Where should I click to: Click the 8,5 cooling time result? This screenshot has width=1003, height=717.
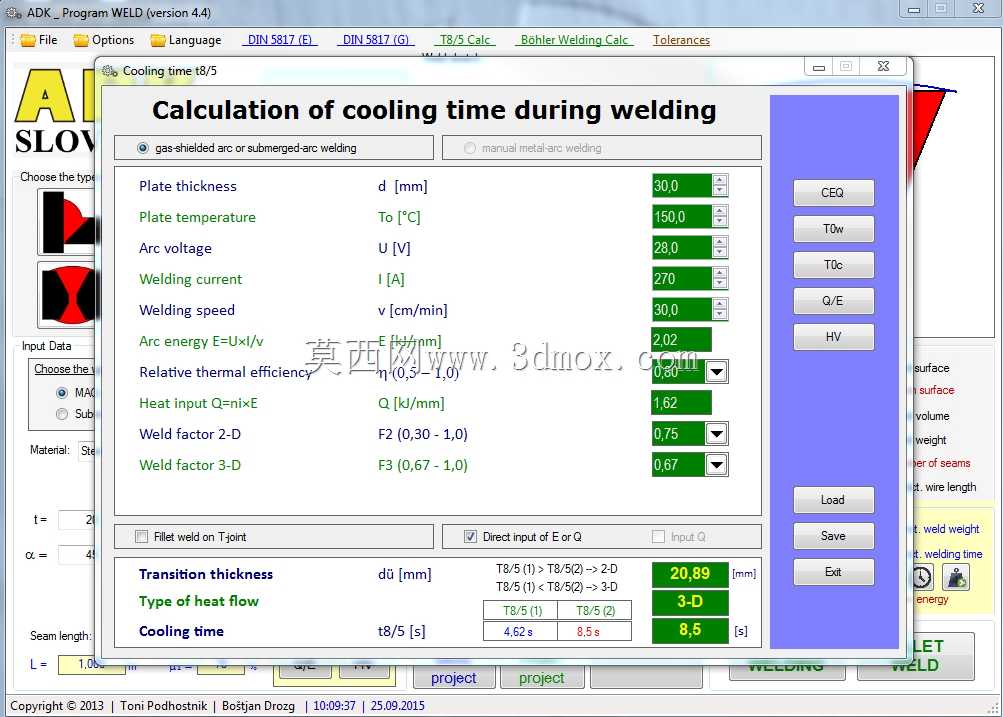click(690, 630)
